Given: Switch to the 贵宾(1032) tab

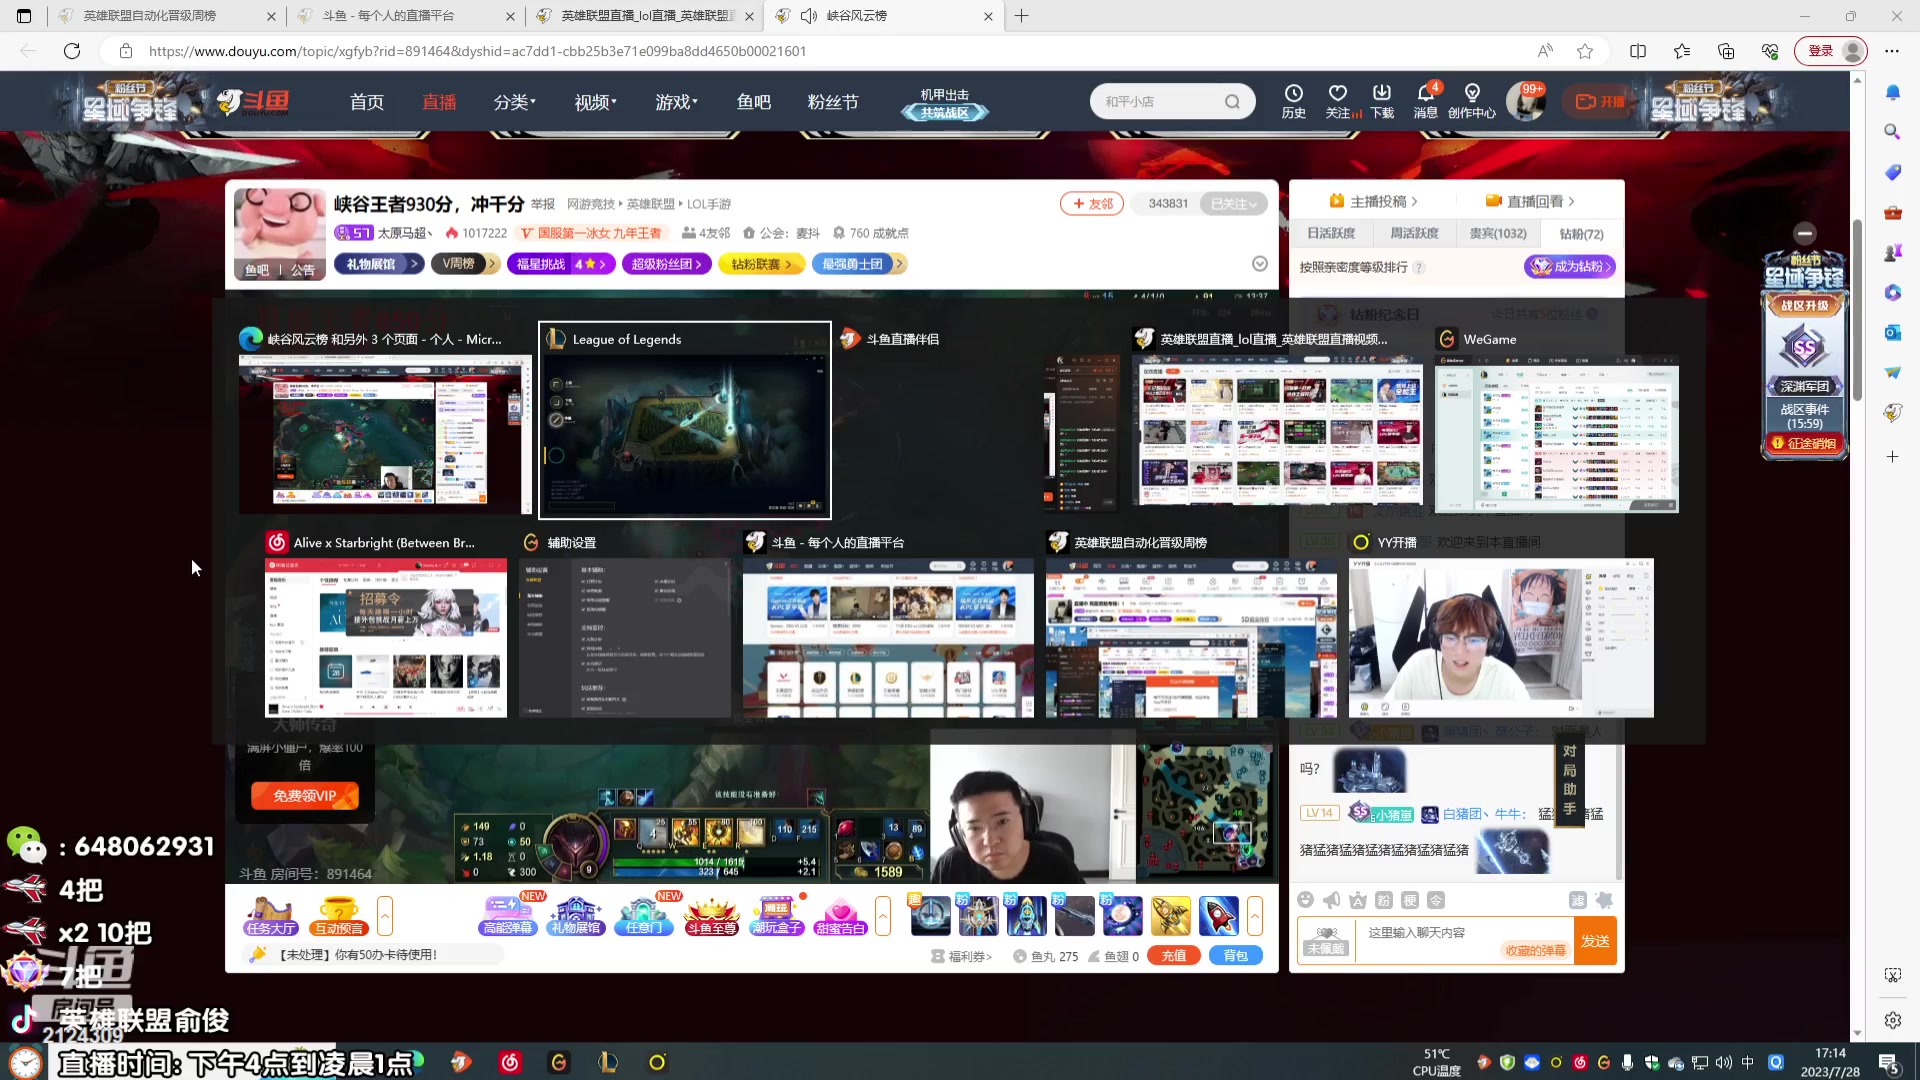Looking at the screenshot, I should pyautogui.click(x=1498, y=233).
